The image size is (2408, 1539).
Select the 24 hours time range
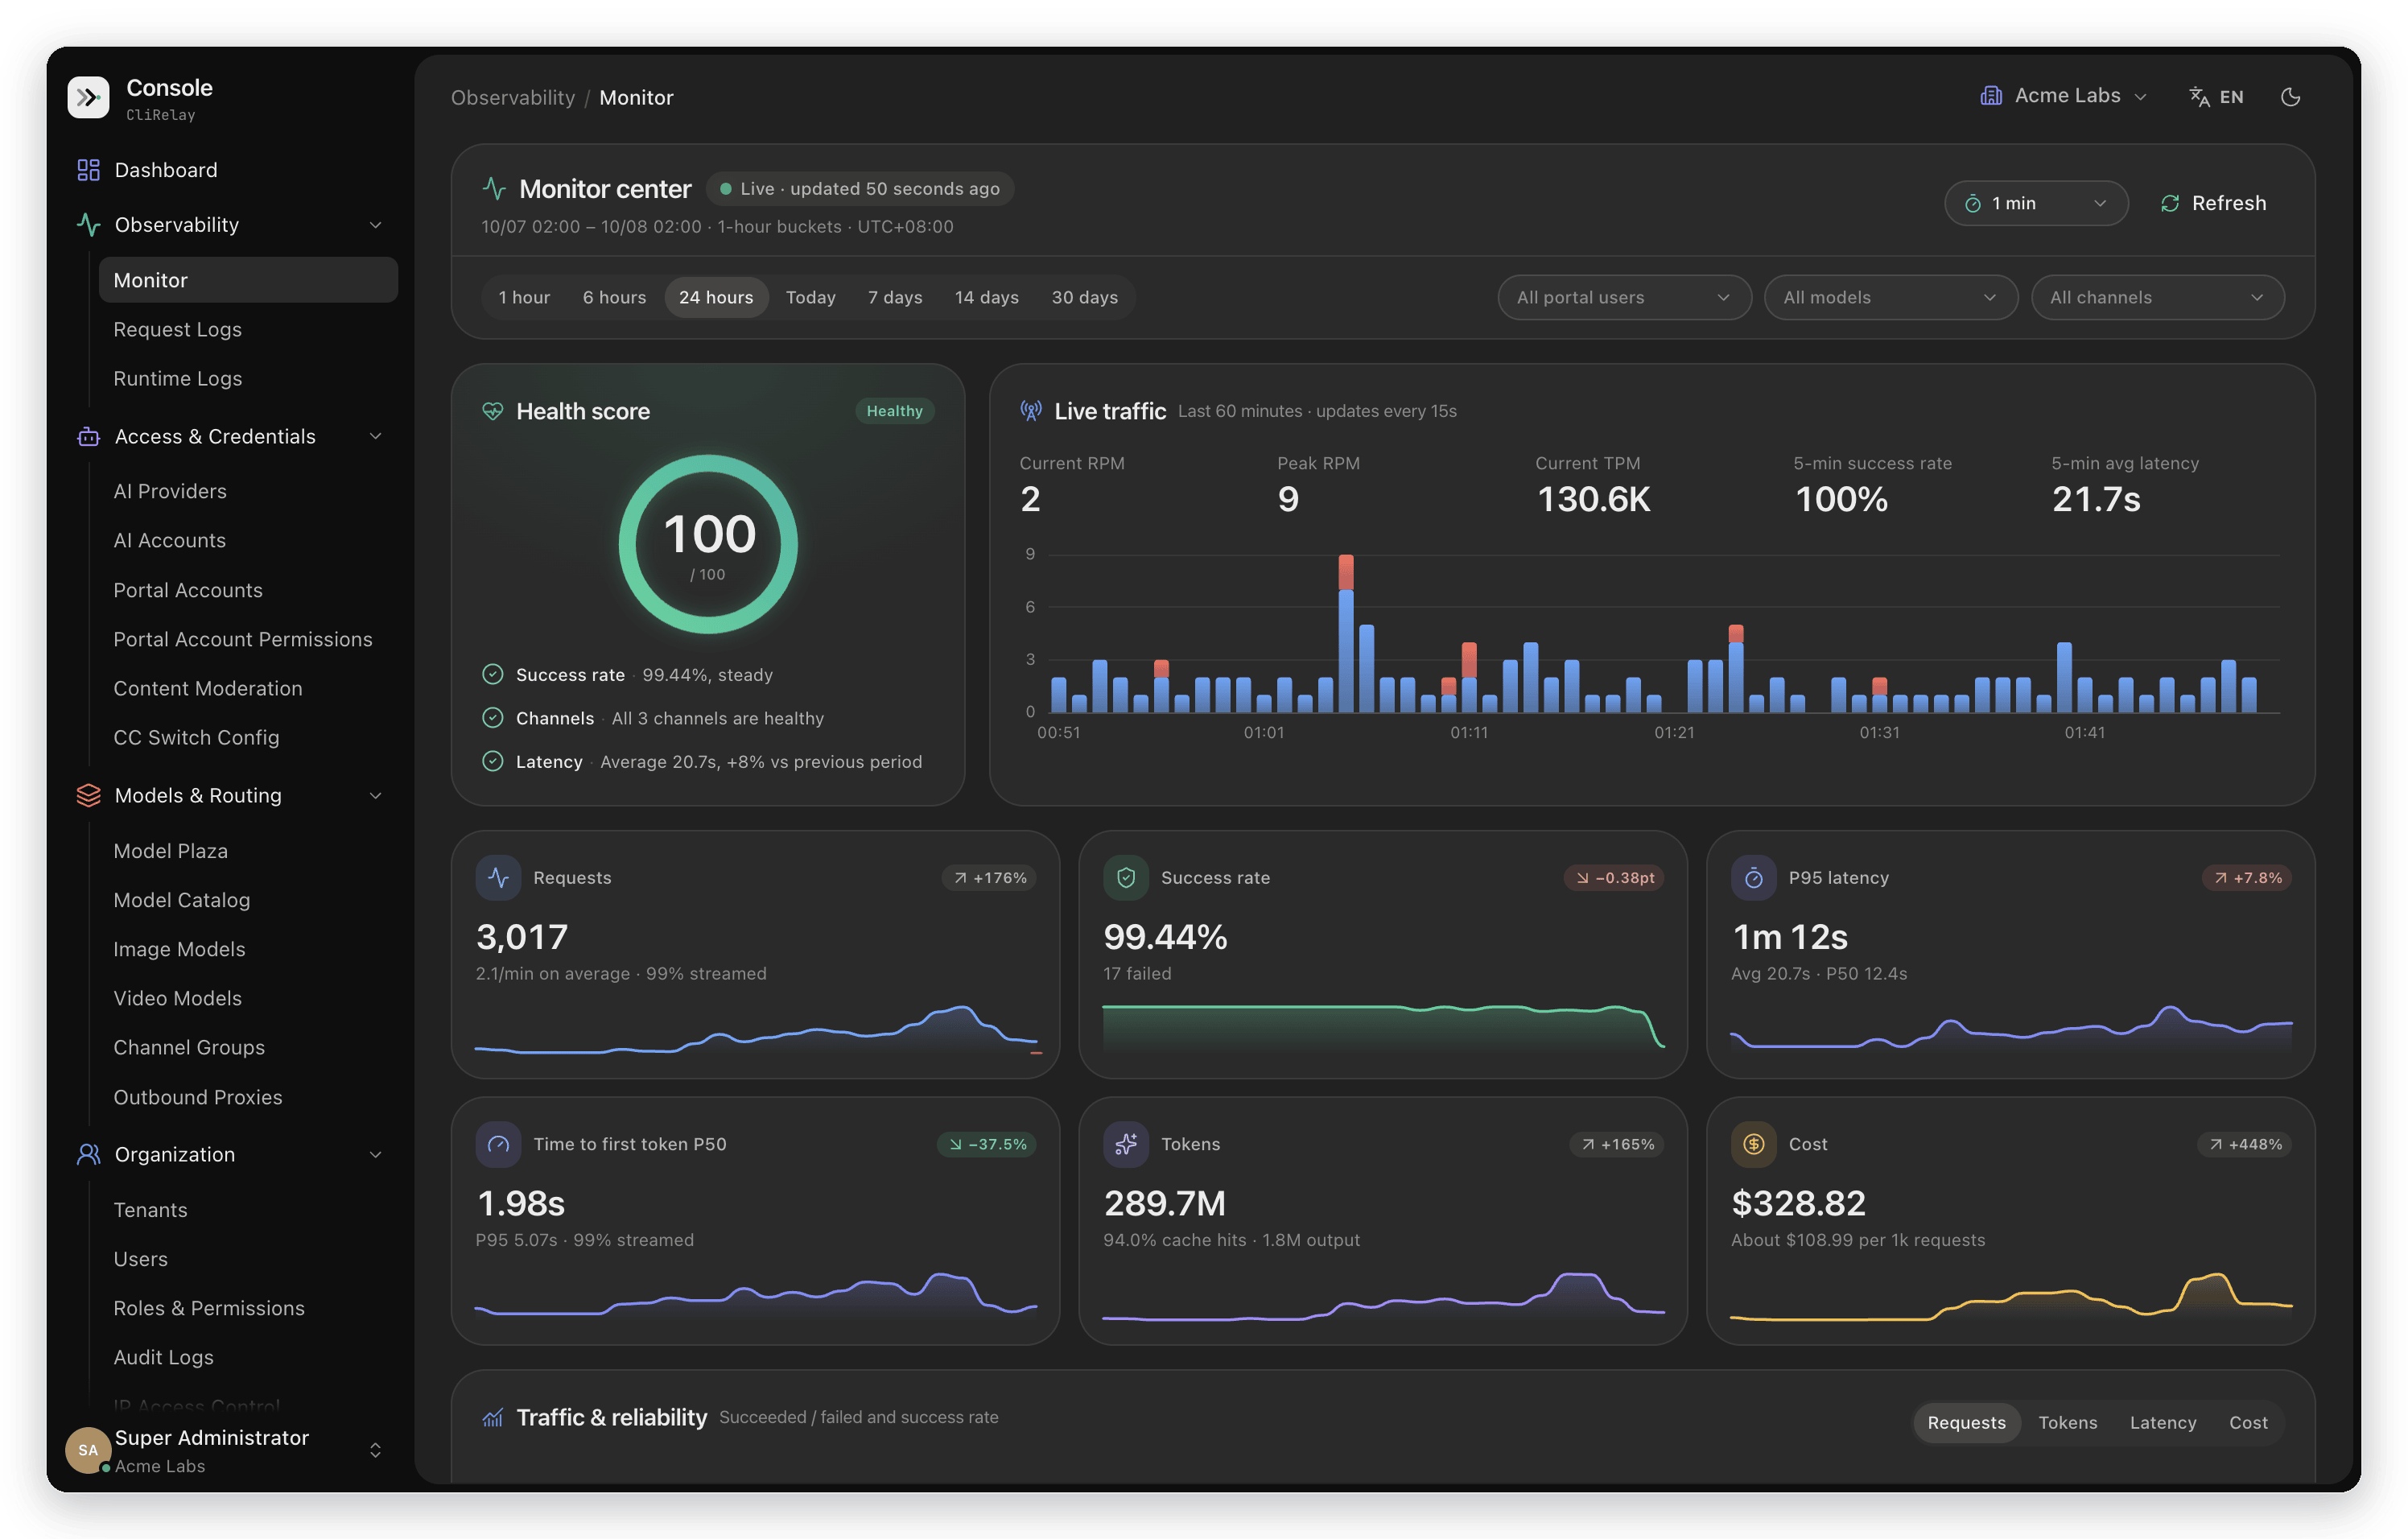point(716,298)
